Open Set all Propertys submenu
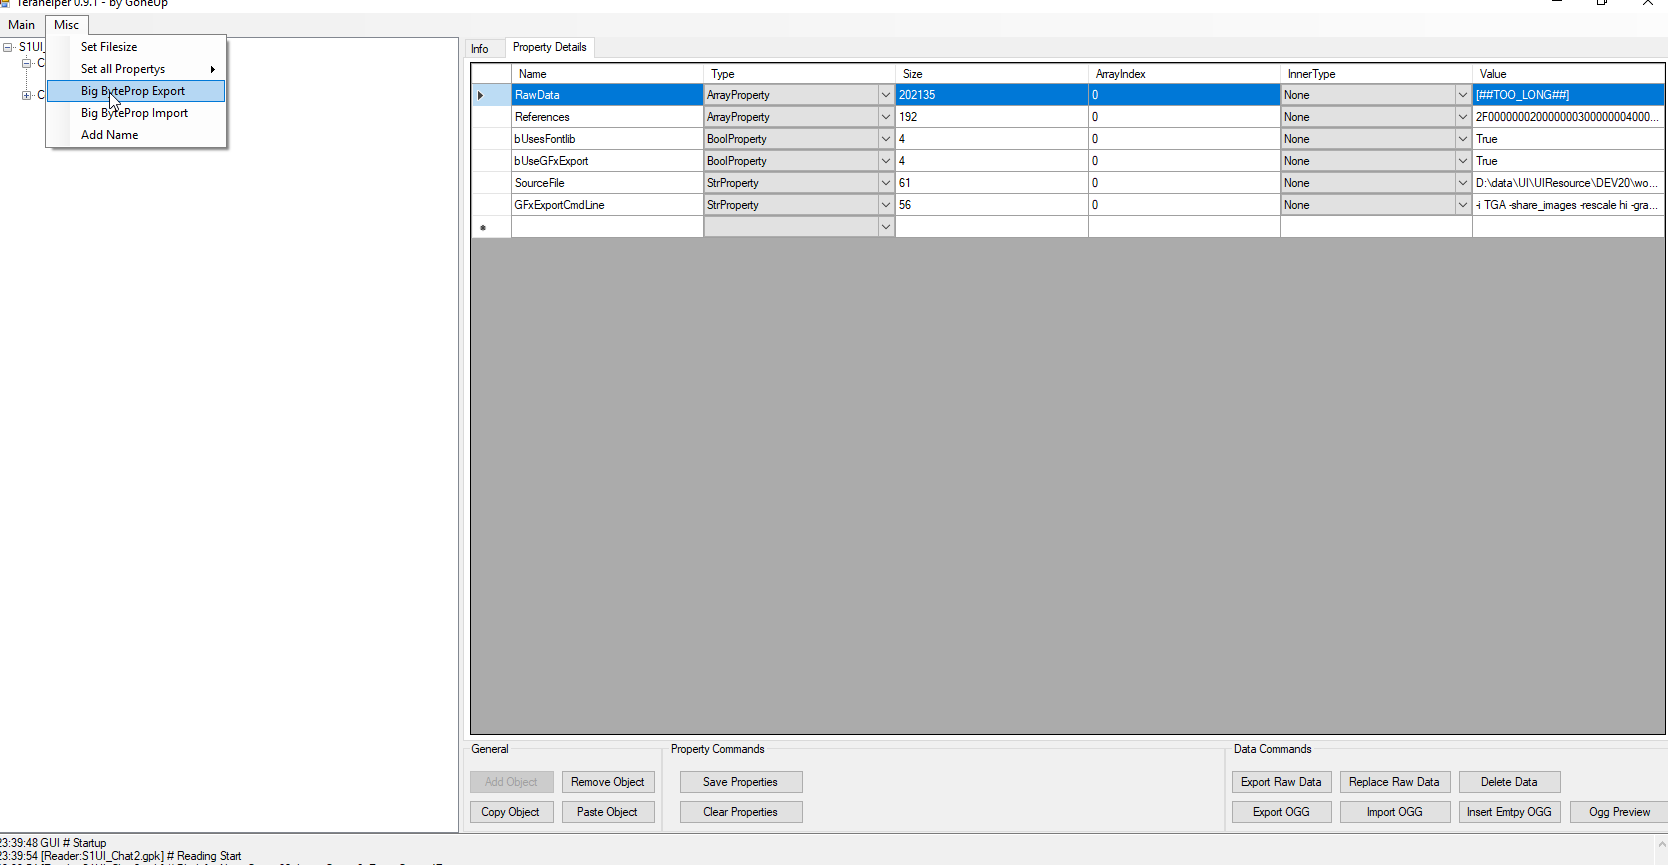This screenshot has height=865, width=1668. pyautogui.click(x=136, y=69)
